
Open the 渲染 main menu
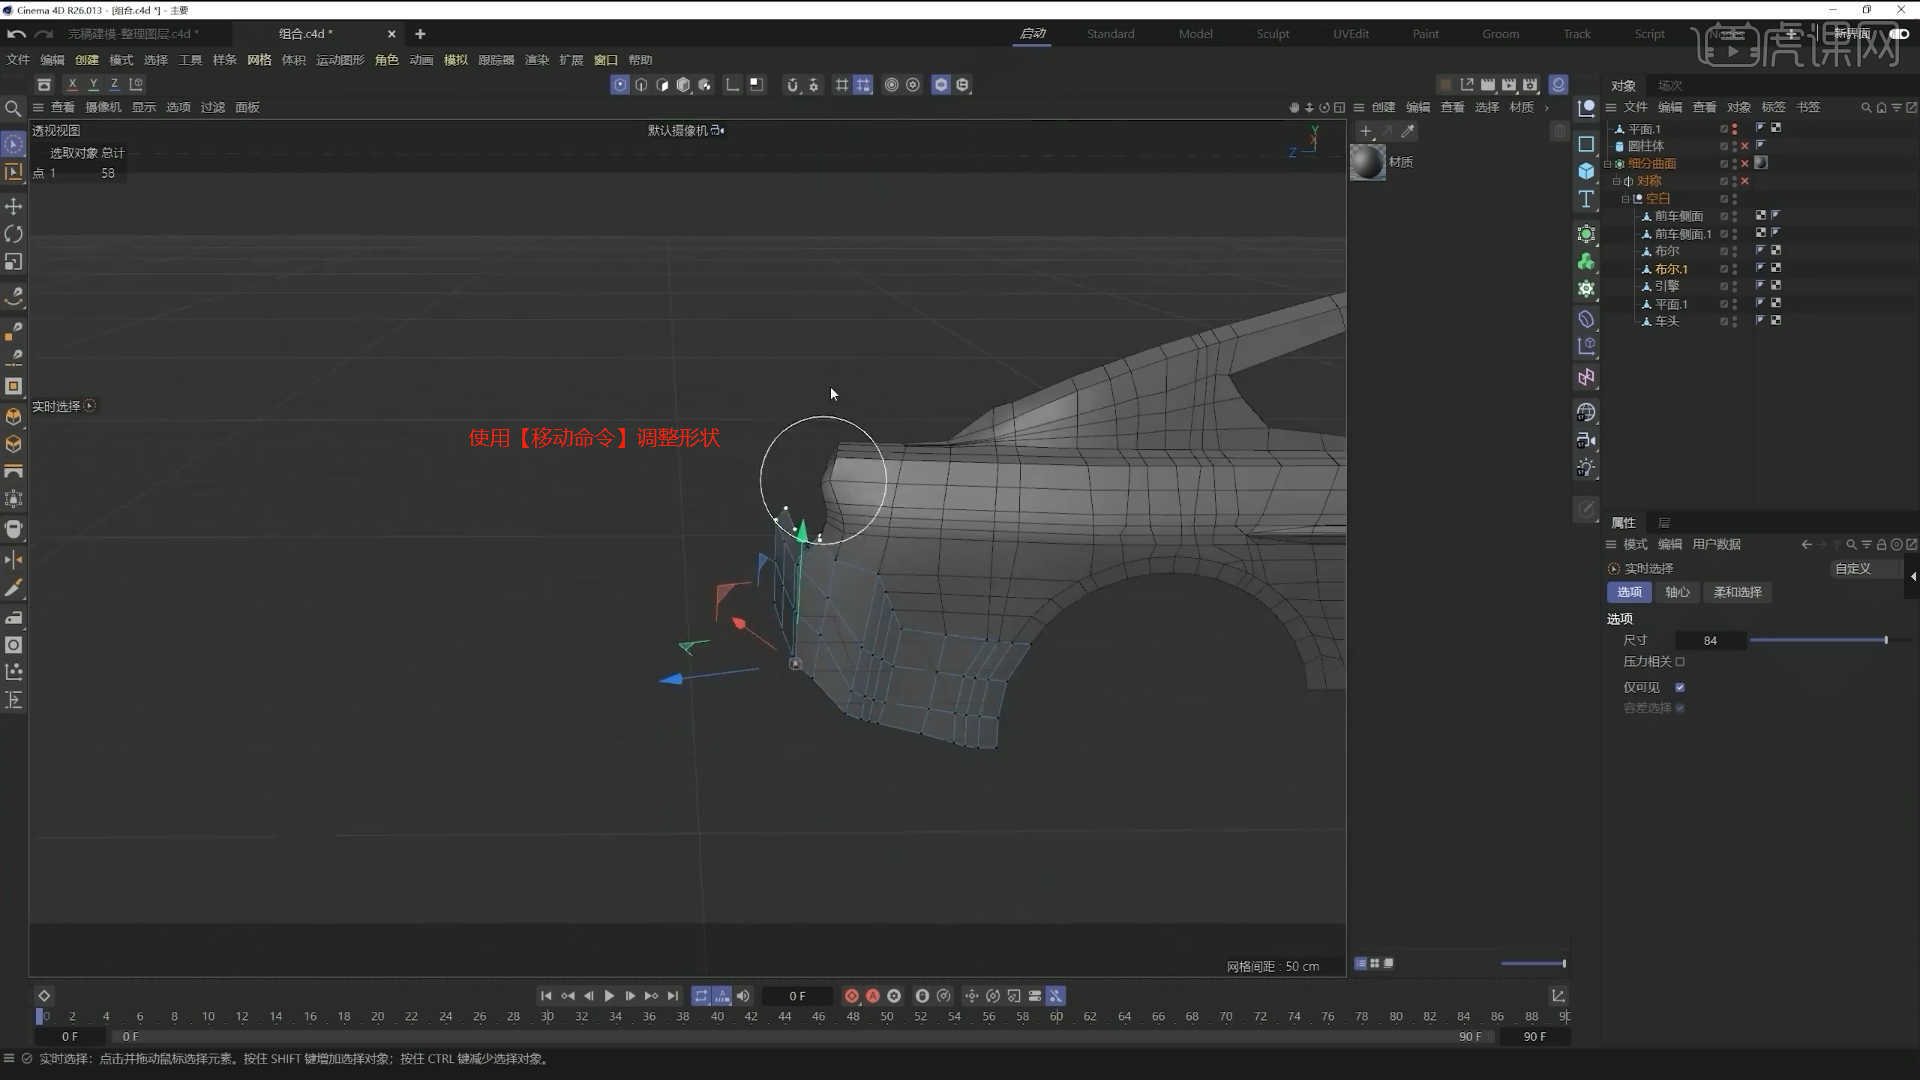click(537, 60)
